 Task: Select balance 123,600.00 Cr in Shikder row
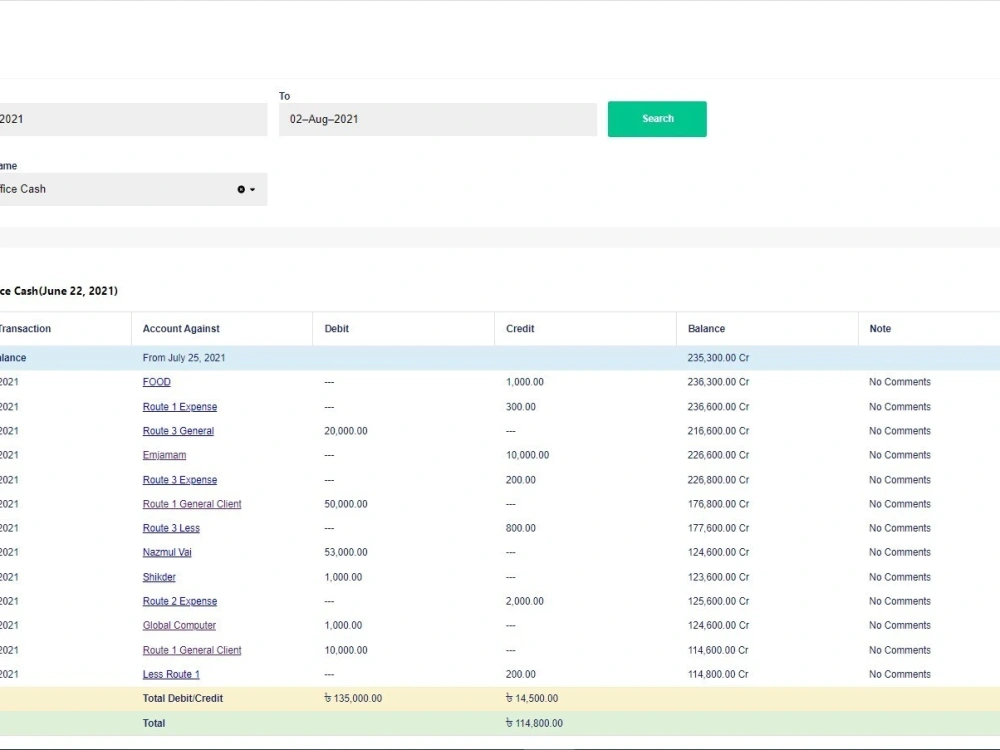click(718, 577)
